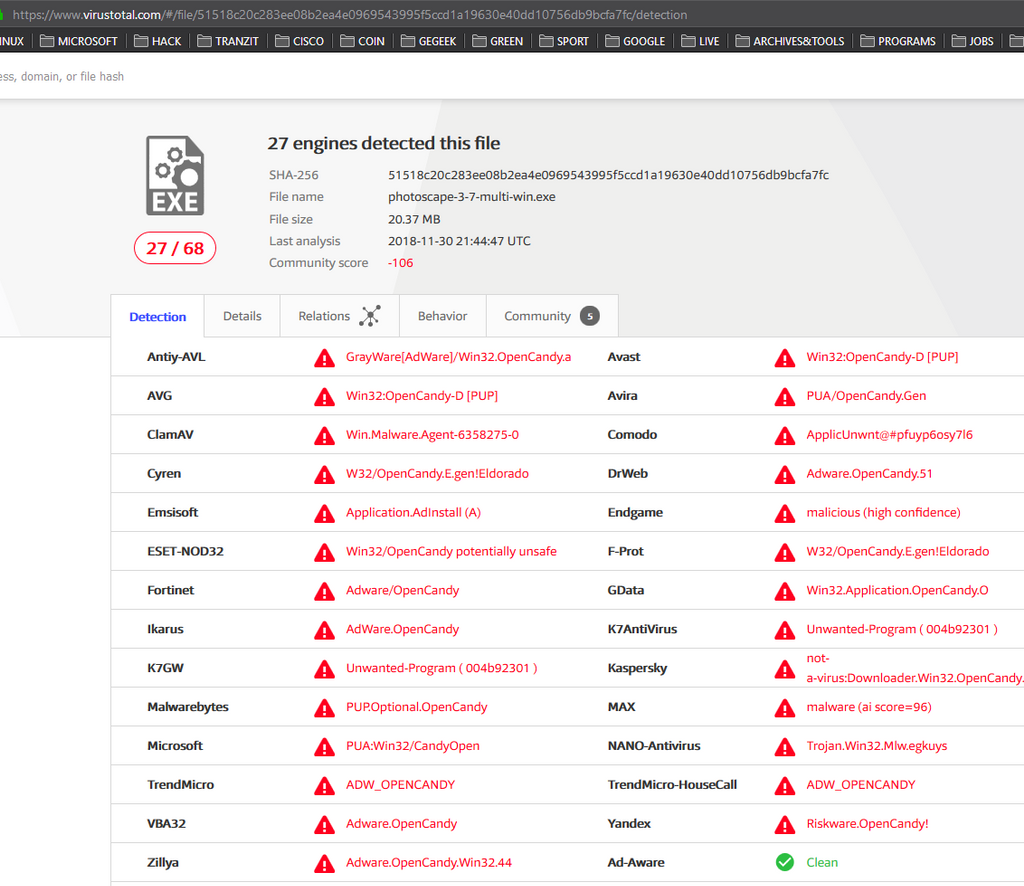Switch to the Behavior tab
This screenshot has width=1024, height=886.
click(443, 316)
